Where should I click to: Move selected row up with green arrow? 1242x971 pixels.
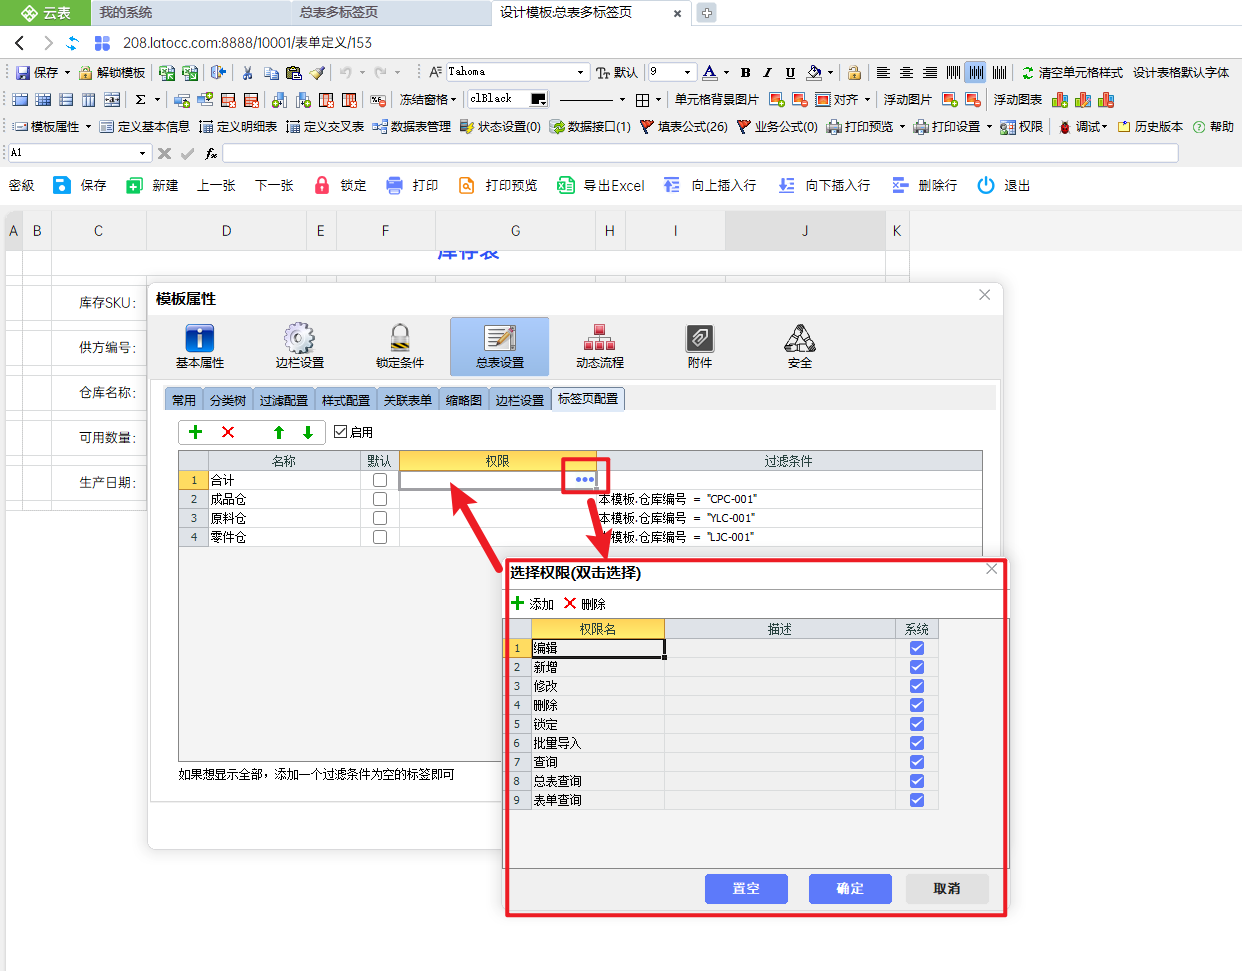pos(279,432)
